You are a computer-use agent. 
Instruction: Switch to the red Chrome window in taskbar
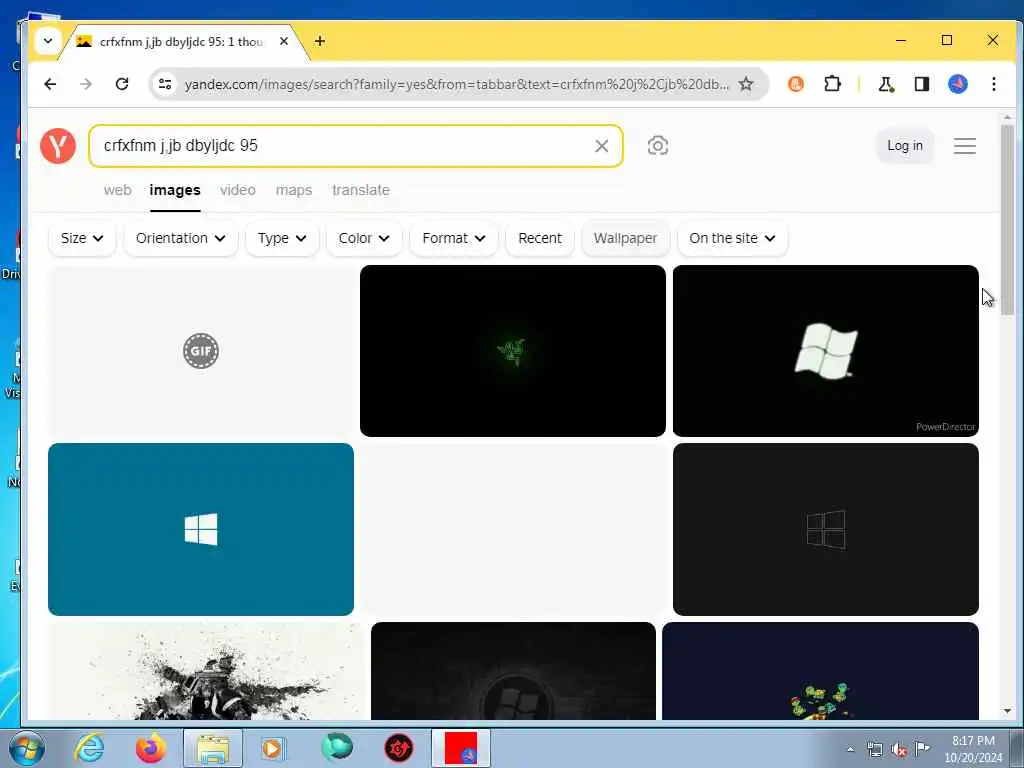460,748
